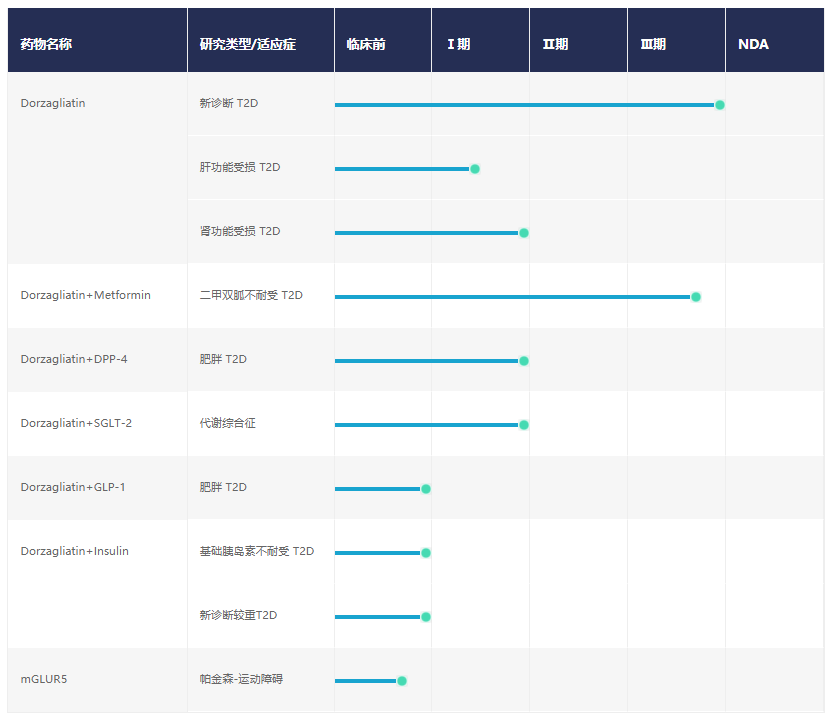Click the progress endpoint dot for Dorzagliatin+DPP-4
828x720 pixels.
524,361
